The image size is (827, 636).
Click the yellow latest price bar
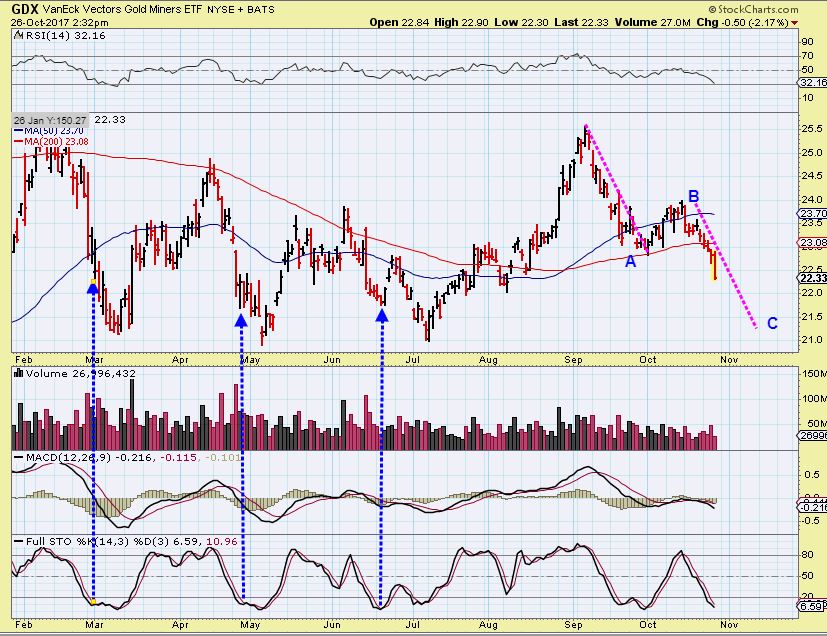click(x=715, y=266)
